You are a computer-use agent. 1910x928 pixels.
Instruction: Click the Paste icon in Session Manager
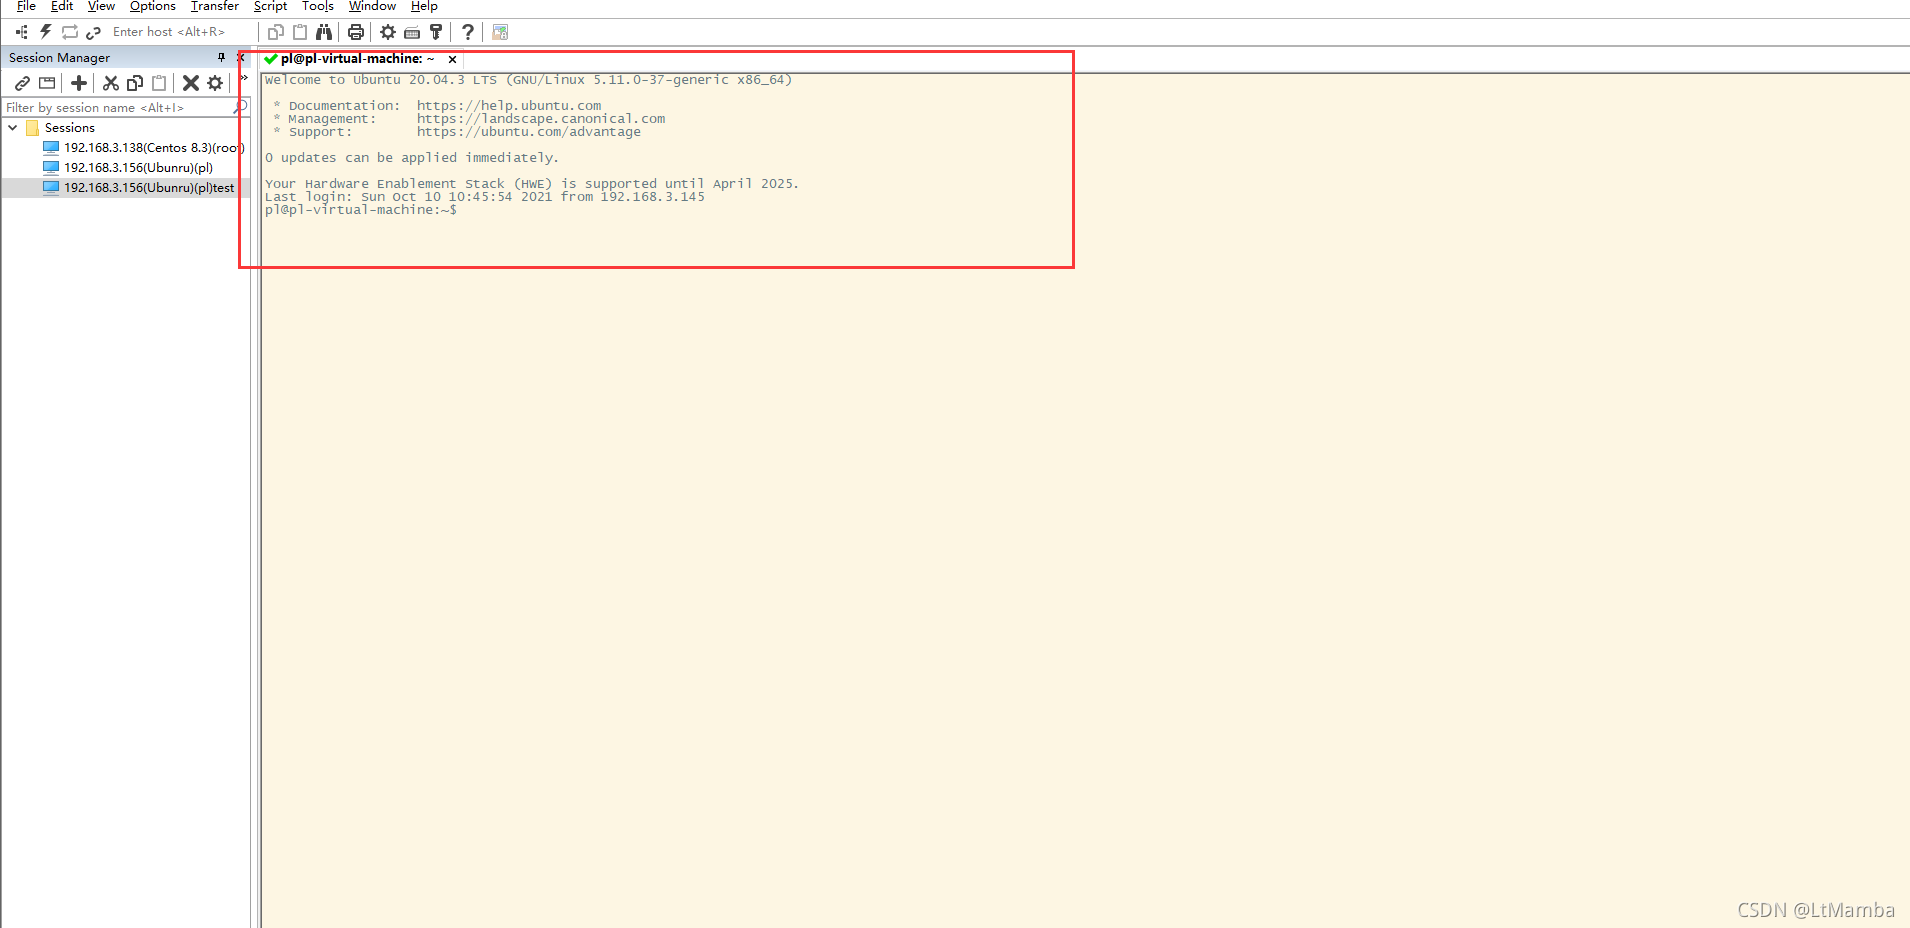click(159, 83)
